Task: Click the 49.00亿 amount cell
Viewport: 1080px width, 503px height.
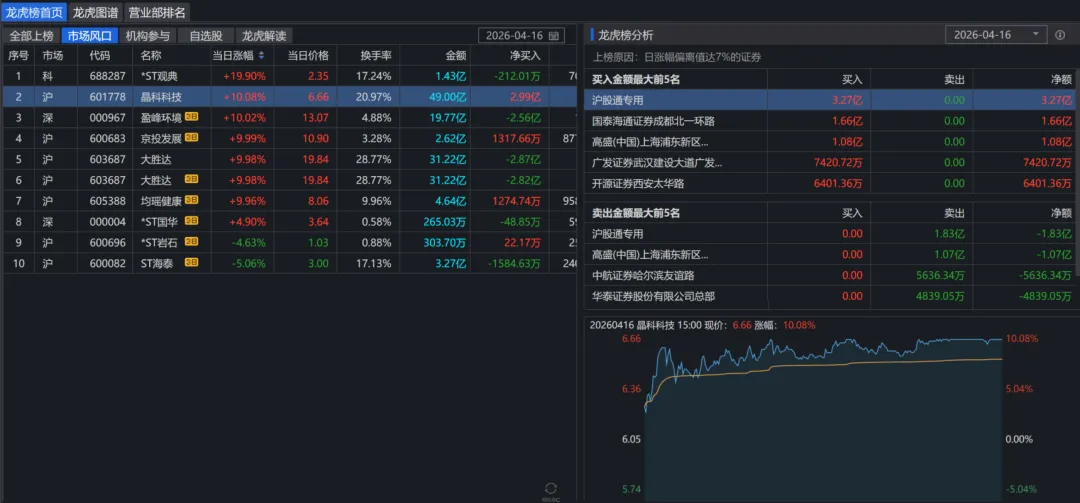Action: pyautogui.click(x=447, y=96)
